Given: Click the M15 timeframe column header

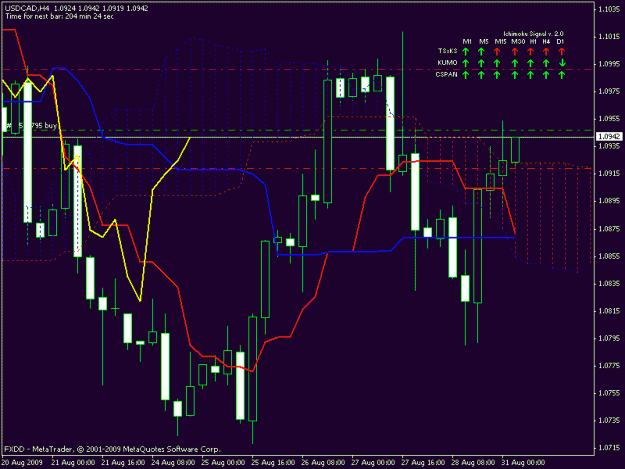Looking at the screenshot, I should click(500, 41).
